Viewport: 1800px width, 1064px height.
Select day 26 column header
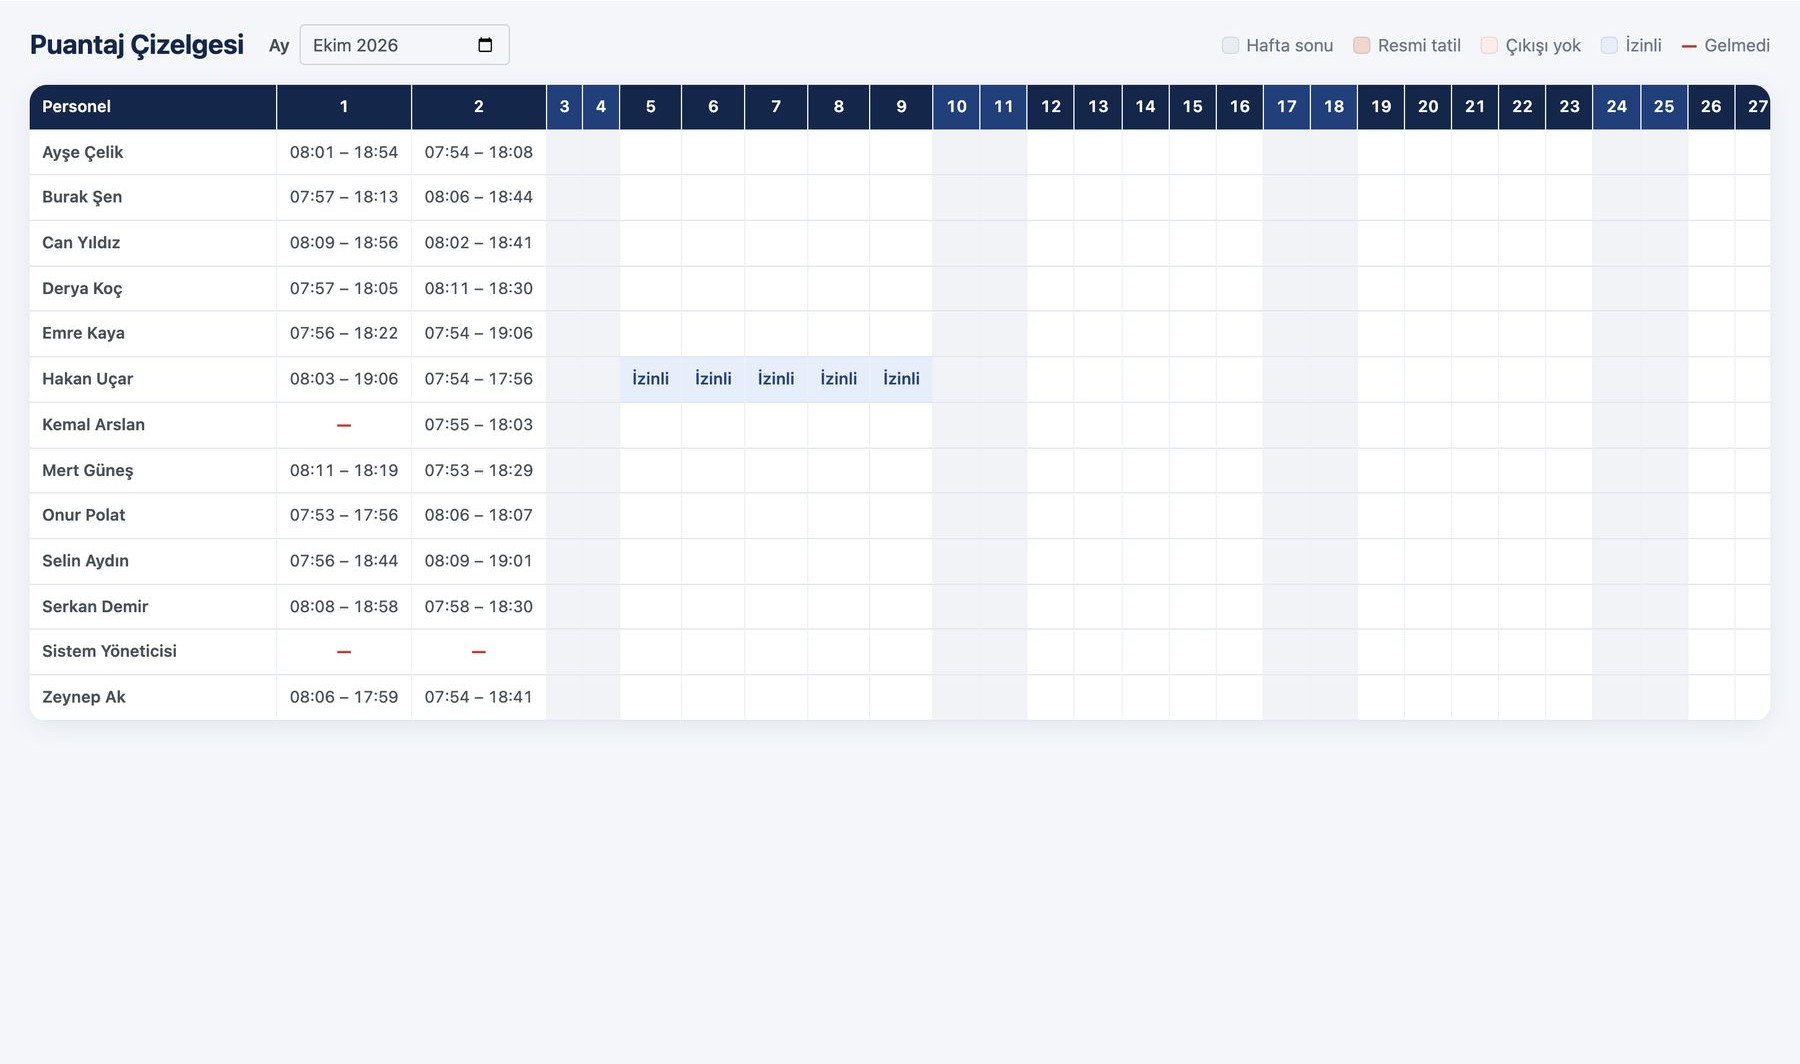coord(1711,107)
